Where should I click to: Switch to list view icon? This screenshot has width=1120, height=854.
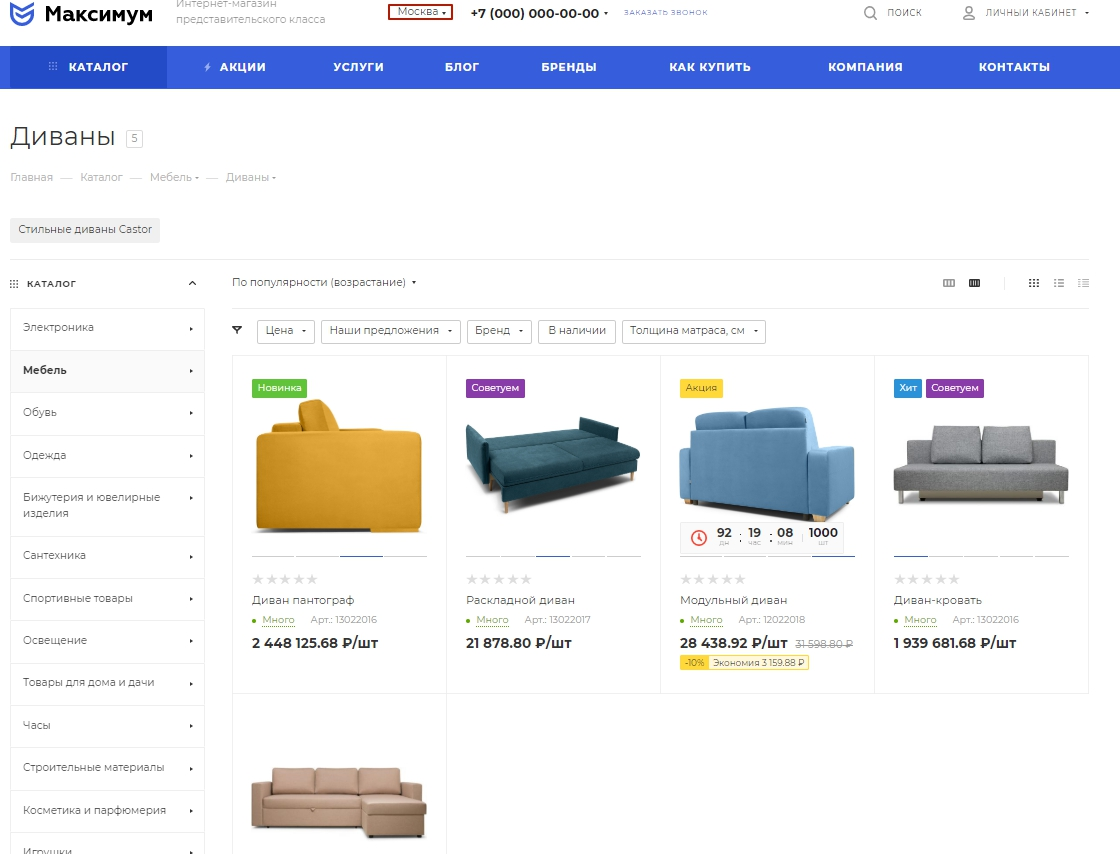[1059, 283]
